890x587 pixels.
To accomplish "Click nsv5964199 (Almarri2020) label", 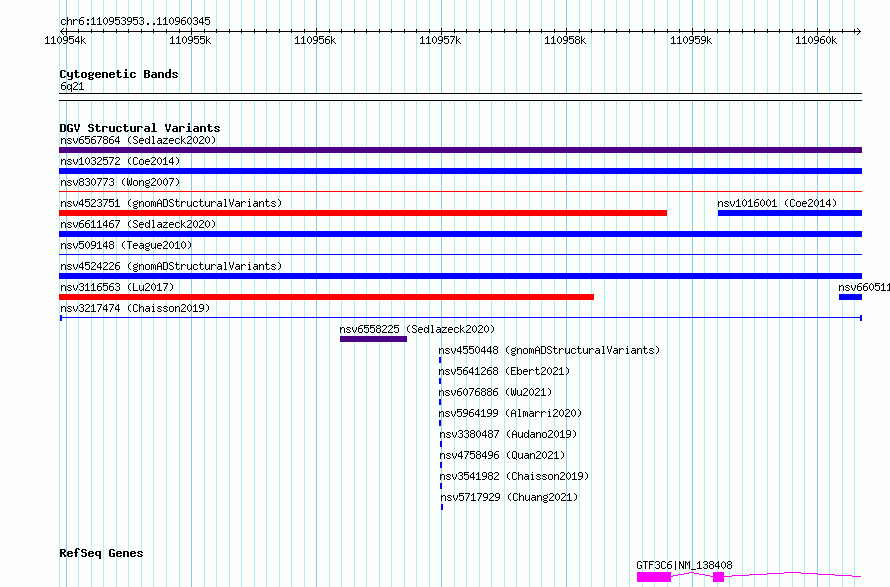I will click(x=510, y=413).
